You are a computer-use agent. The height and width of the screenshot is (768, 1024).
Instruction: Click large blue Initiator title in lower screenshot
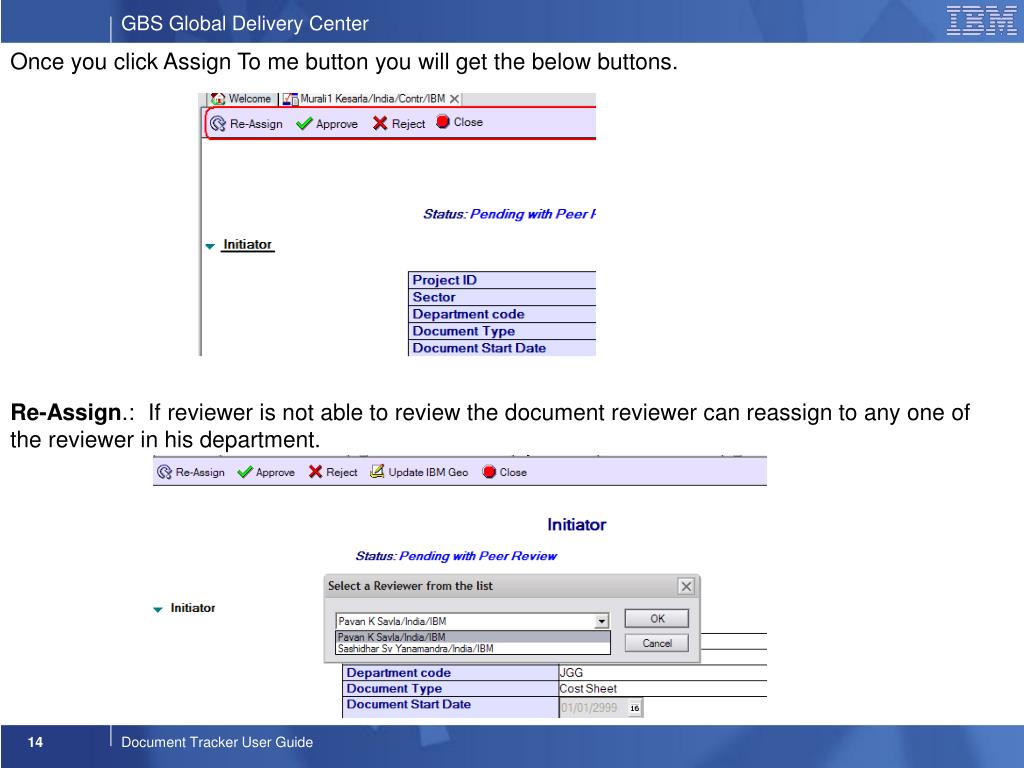click(x=577, y=524)
